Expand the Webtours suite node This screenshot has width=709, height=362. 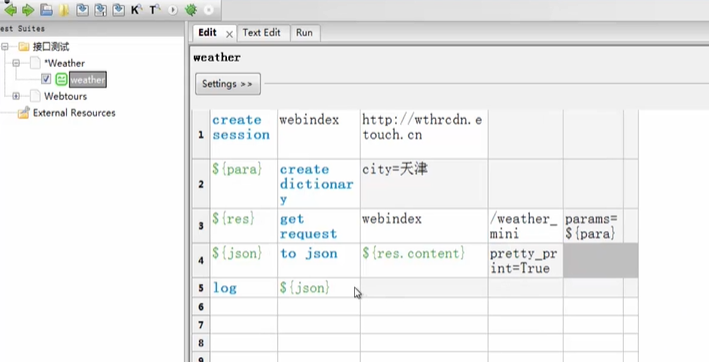(x=16, y=96)
